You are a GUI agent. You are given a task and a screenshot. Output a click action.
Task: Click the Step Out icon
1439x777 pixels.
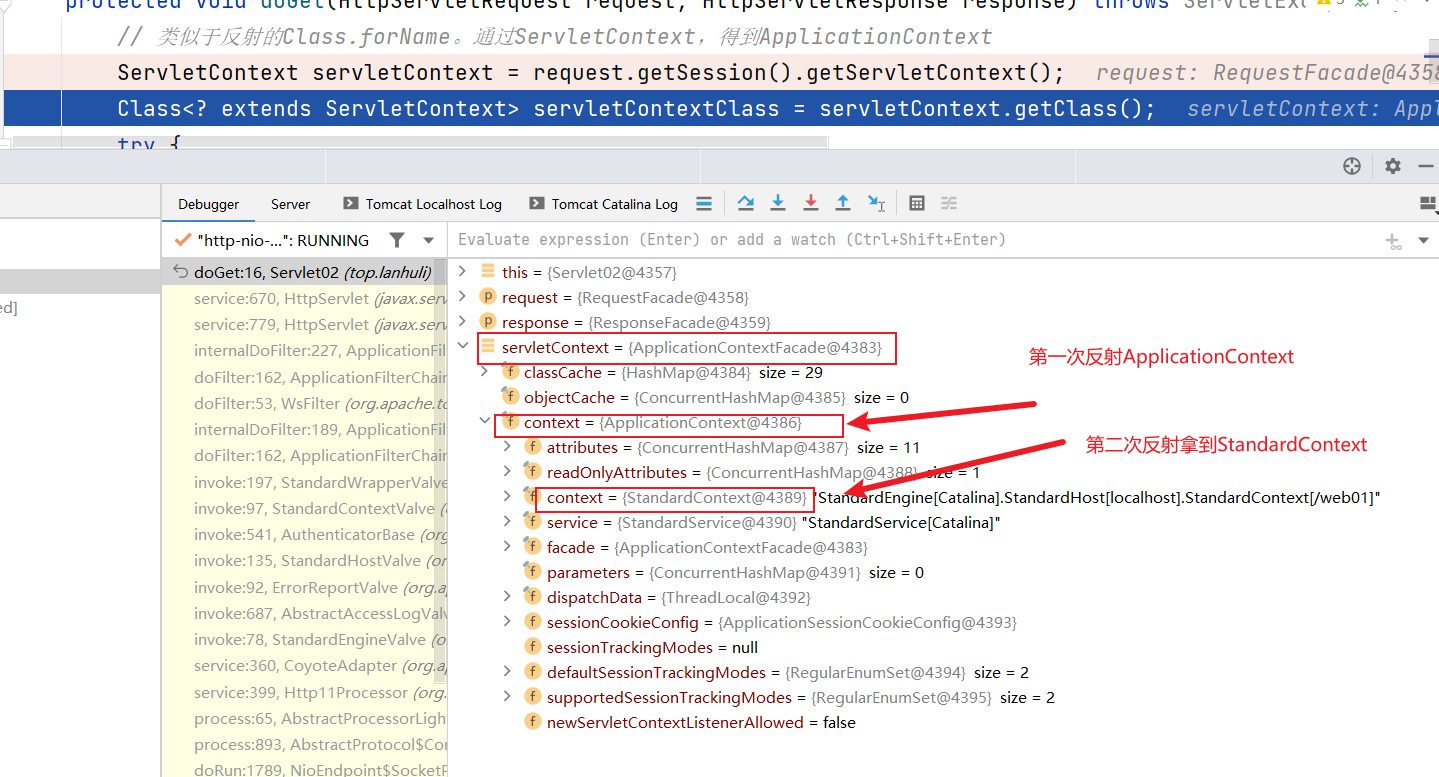pos(843,203)
